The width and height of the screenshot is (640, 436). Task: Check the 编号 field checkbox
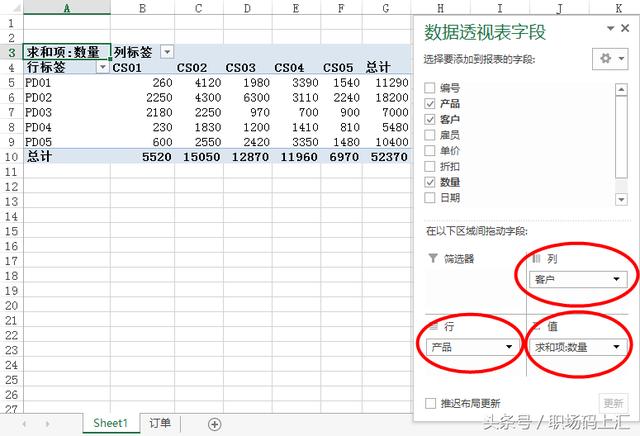click(430, 88)
